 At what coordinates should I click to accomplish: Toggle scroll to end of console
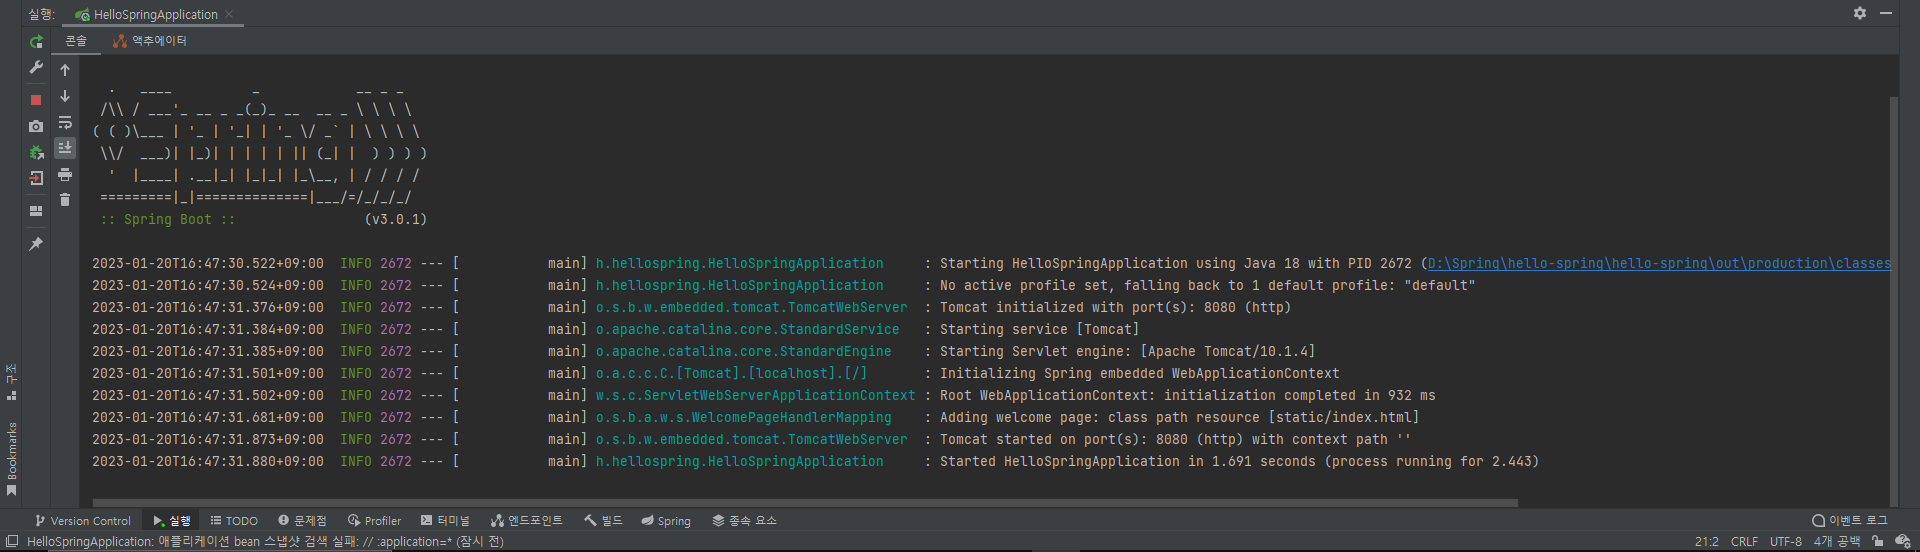pos(65,148)
